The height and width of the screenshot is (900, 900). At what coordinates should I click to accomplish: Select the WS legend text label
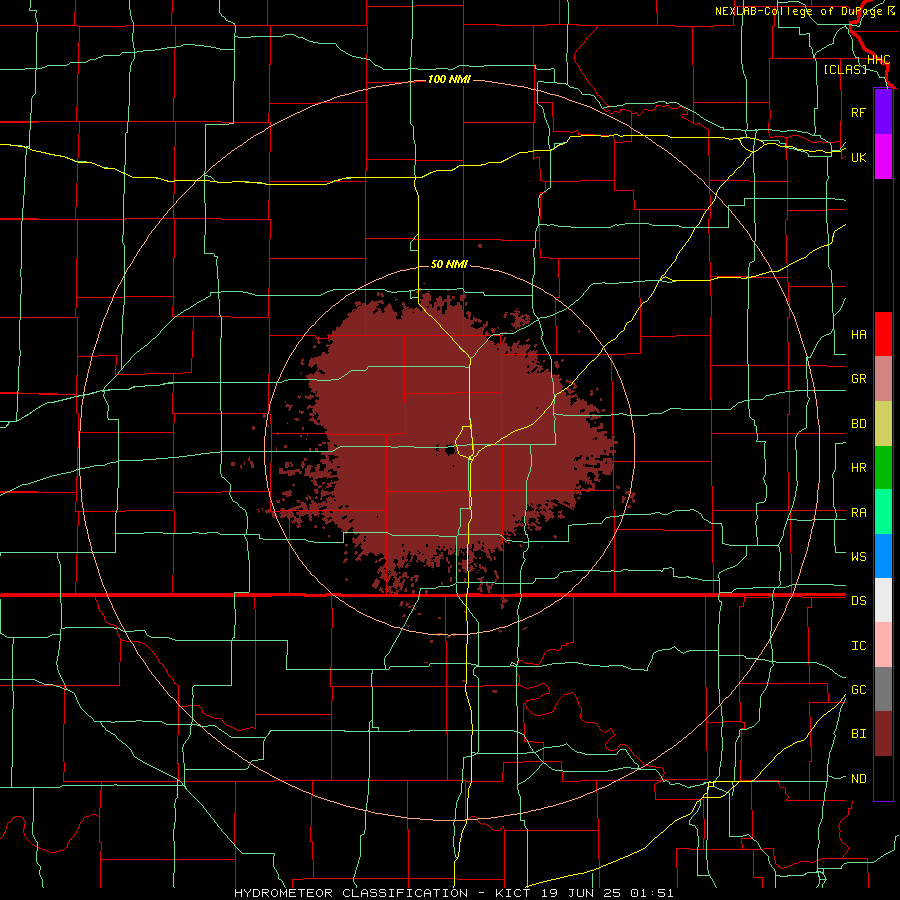click(x=858, y=556)
